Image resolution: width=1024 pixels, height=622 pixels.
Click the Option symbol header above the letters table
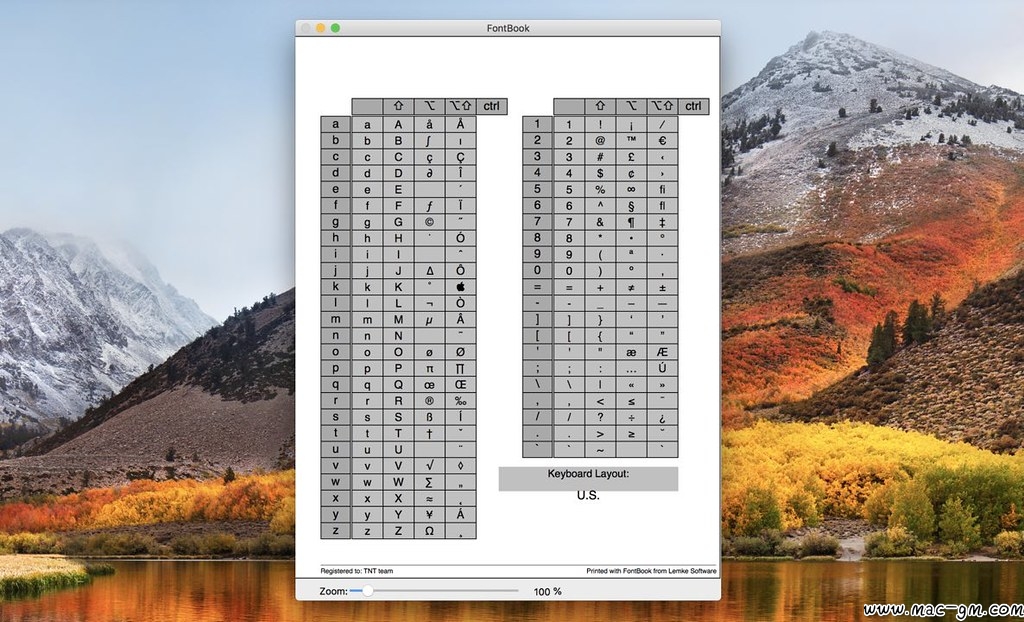click(430, 106)
